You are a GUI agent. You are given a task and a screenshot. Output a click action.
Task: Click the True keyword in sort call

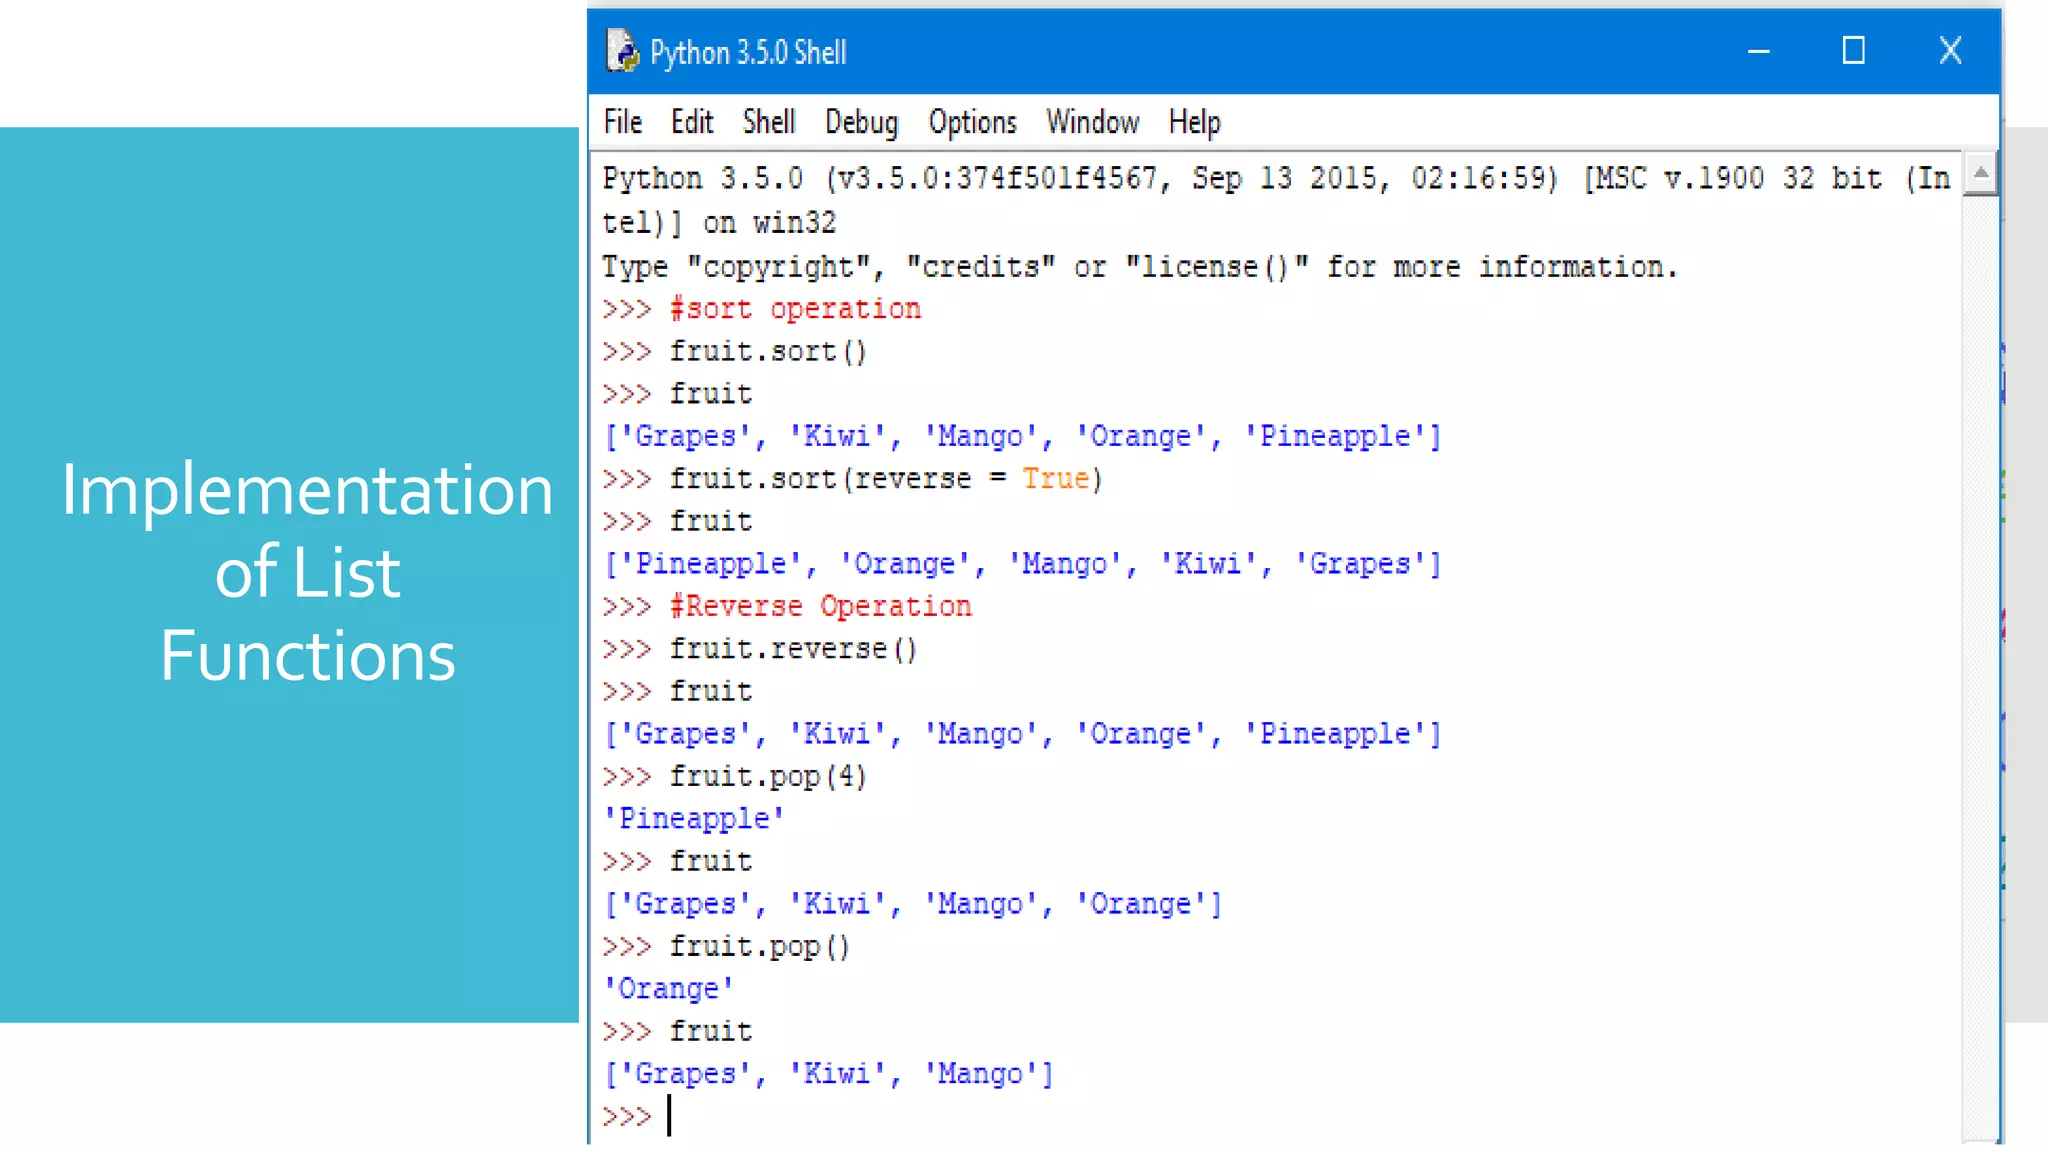coord(1055,479)
